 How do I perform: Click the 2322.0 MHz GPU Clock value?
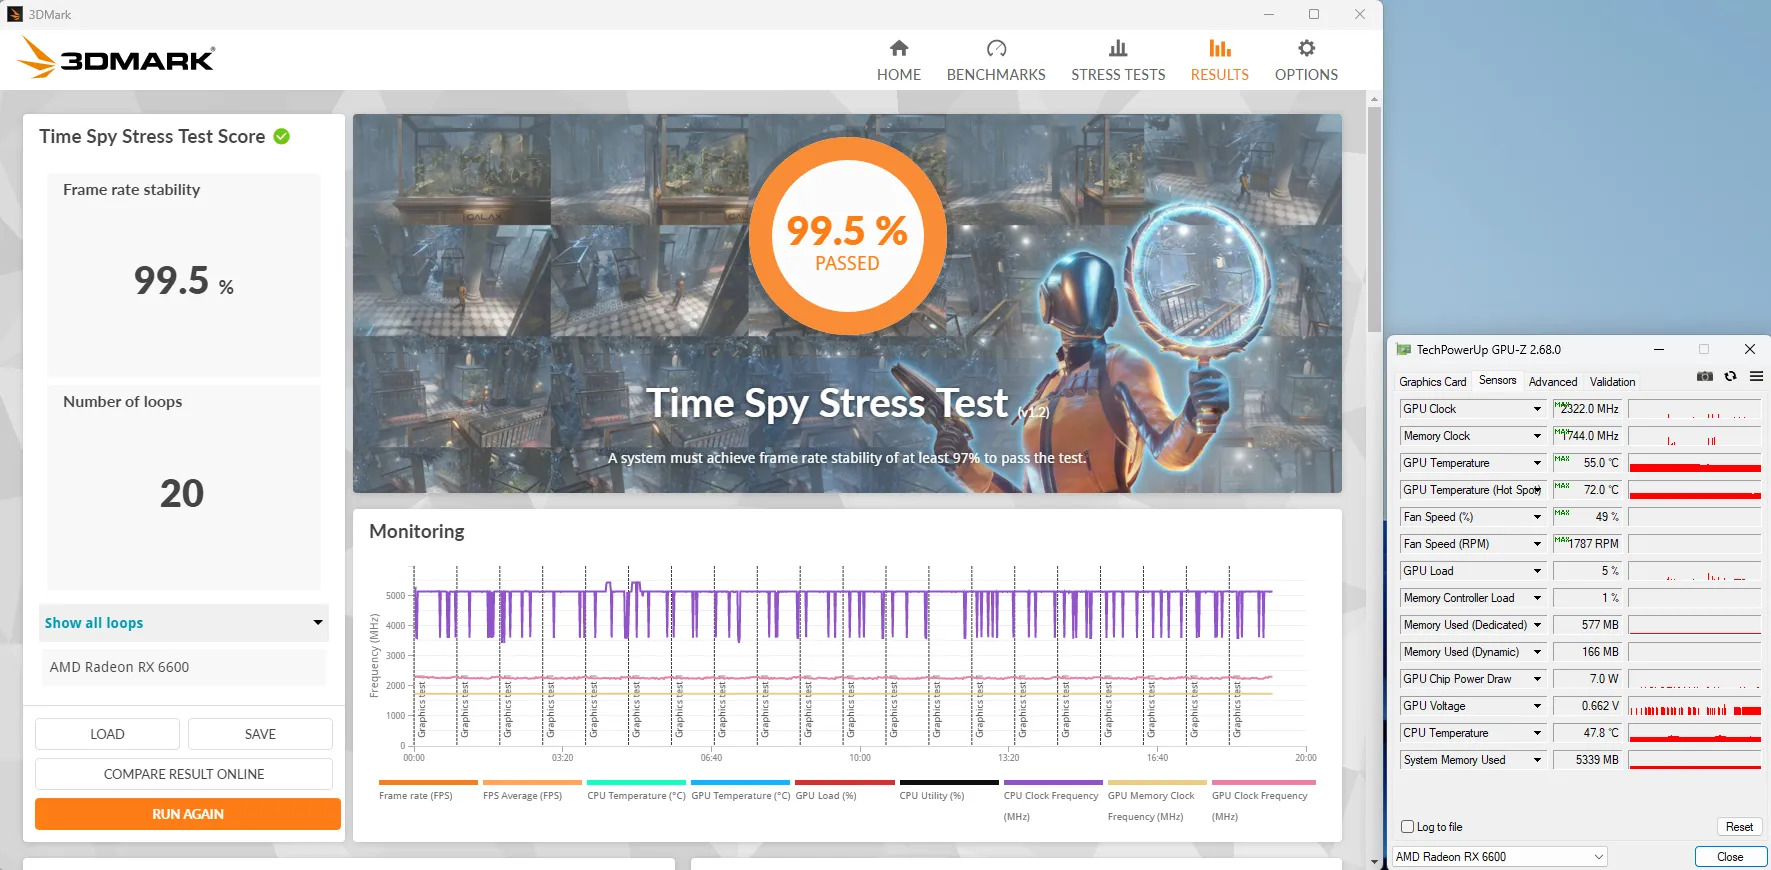click(x=1586, y=409)
